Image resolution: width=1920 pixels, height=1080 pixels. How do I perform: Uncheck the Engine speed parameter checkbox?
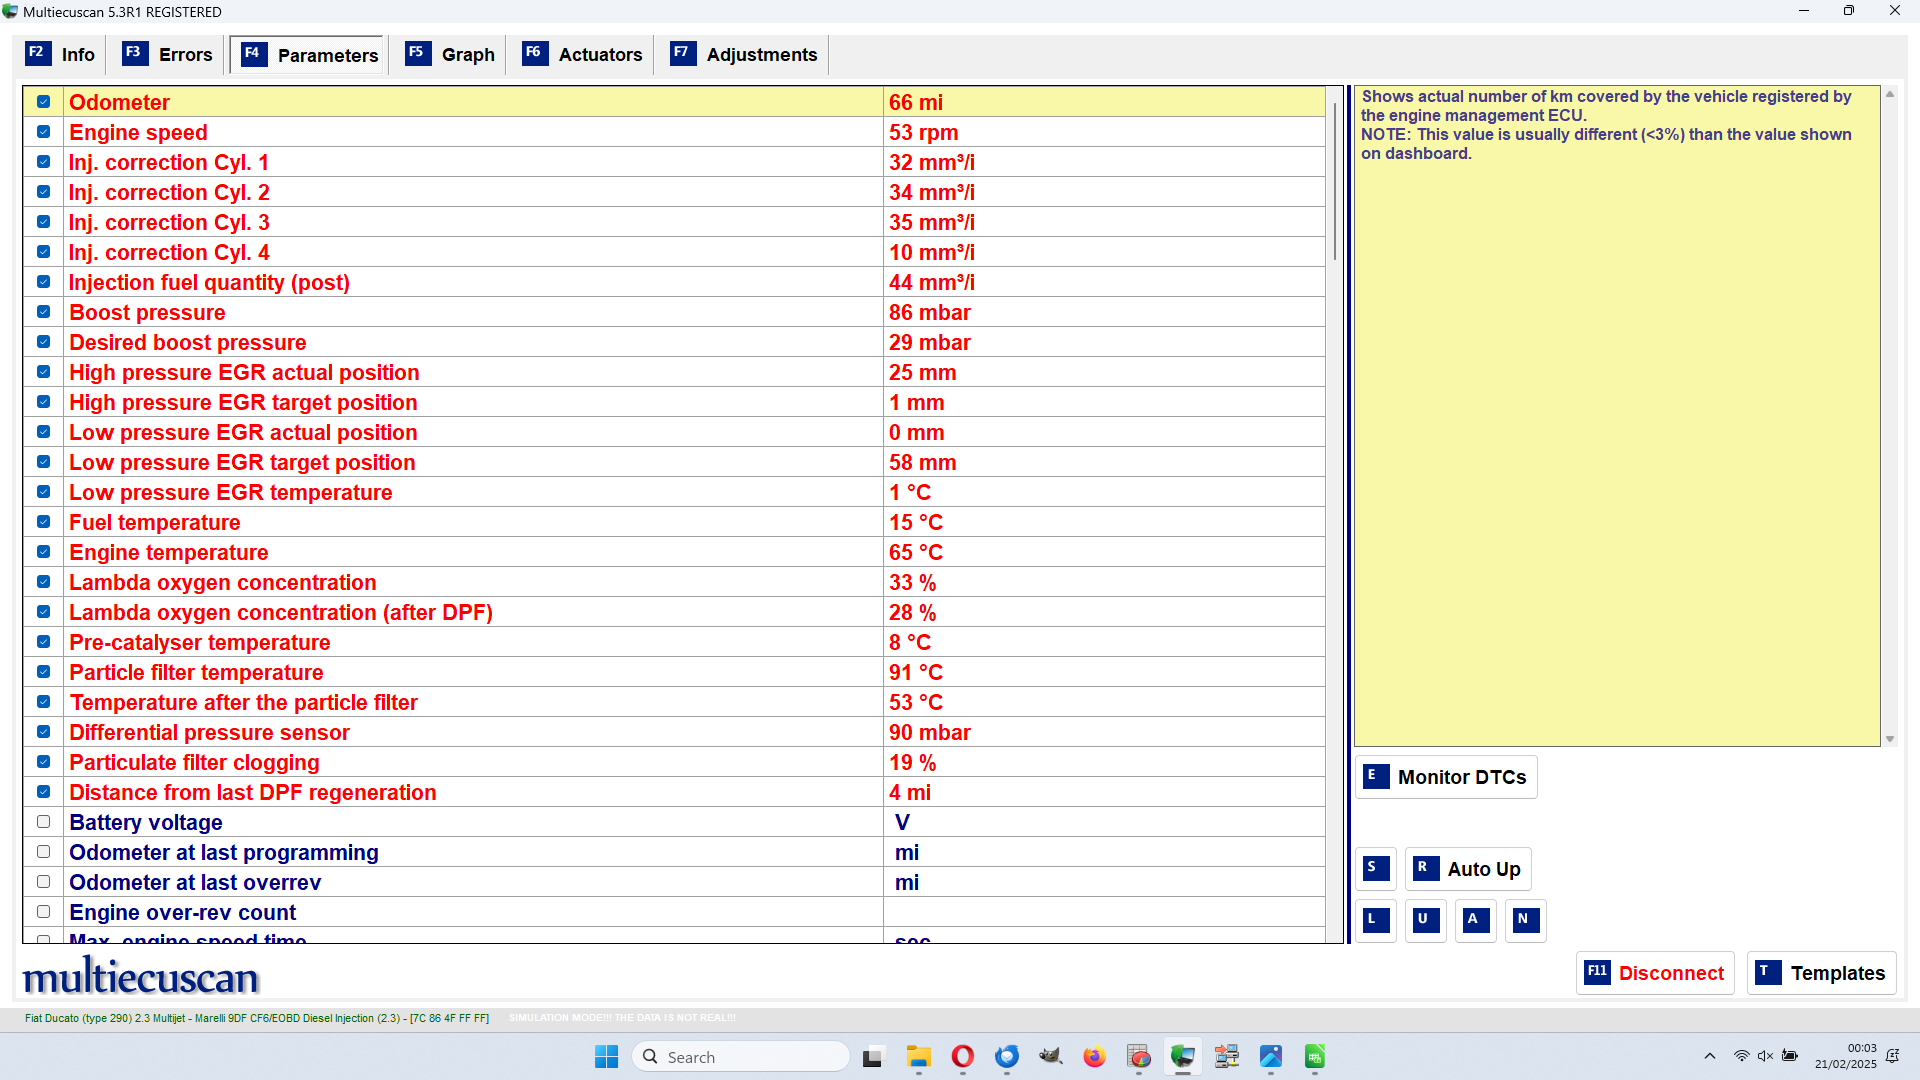(43, 132)
